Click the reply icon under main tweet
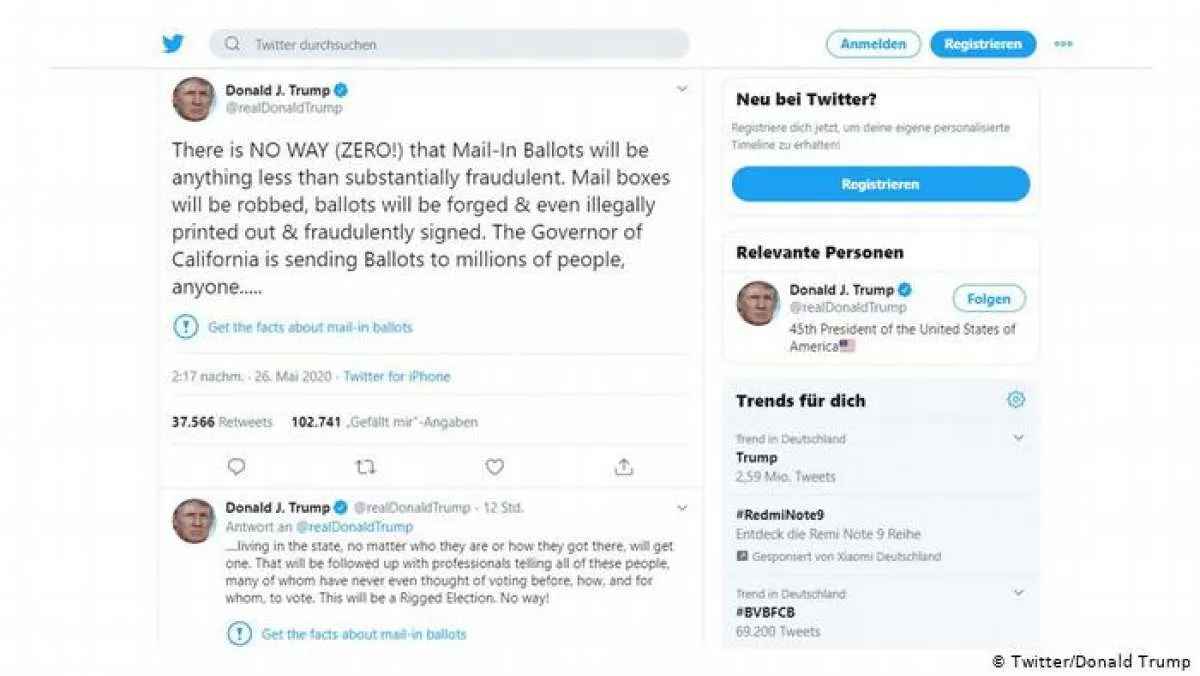1200x676 pixels. [x=236, y=467]
